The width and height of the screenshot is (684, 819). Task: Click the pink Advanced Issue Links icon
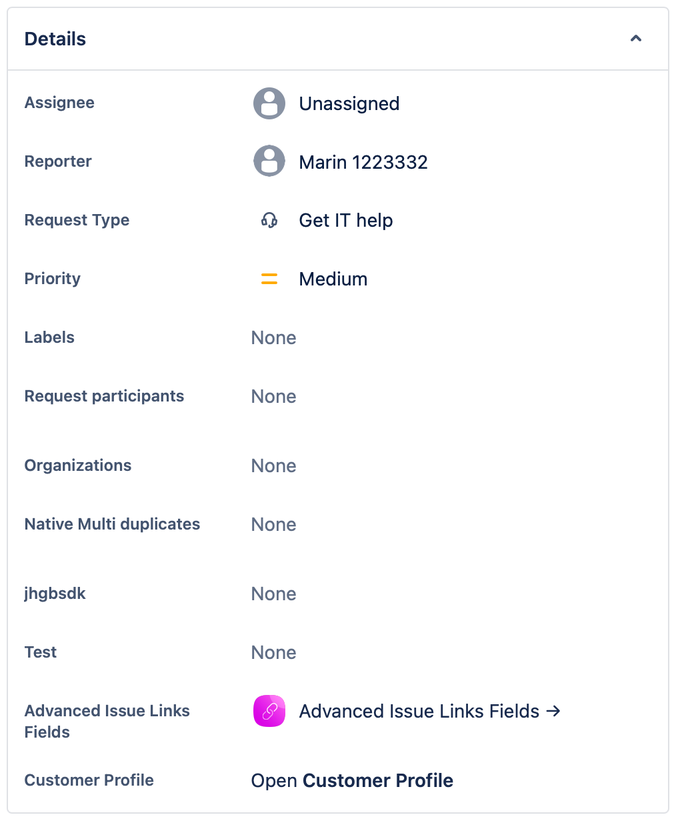click(269, 711)
